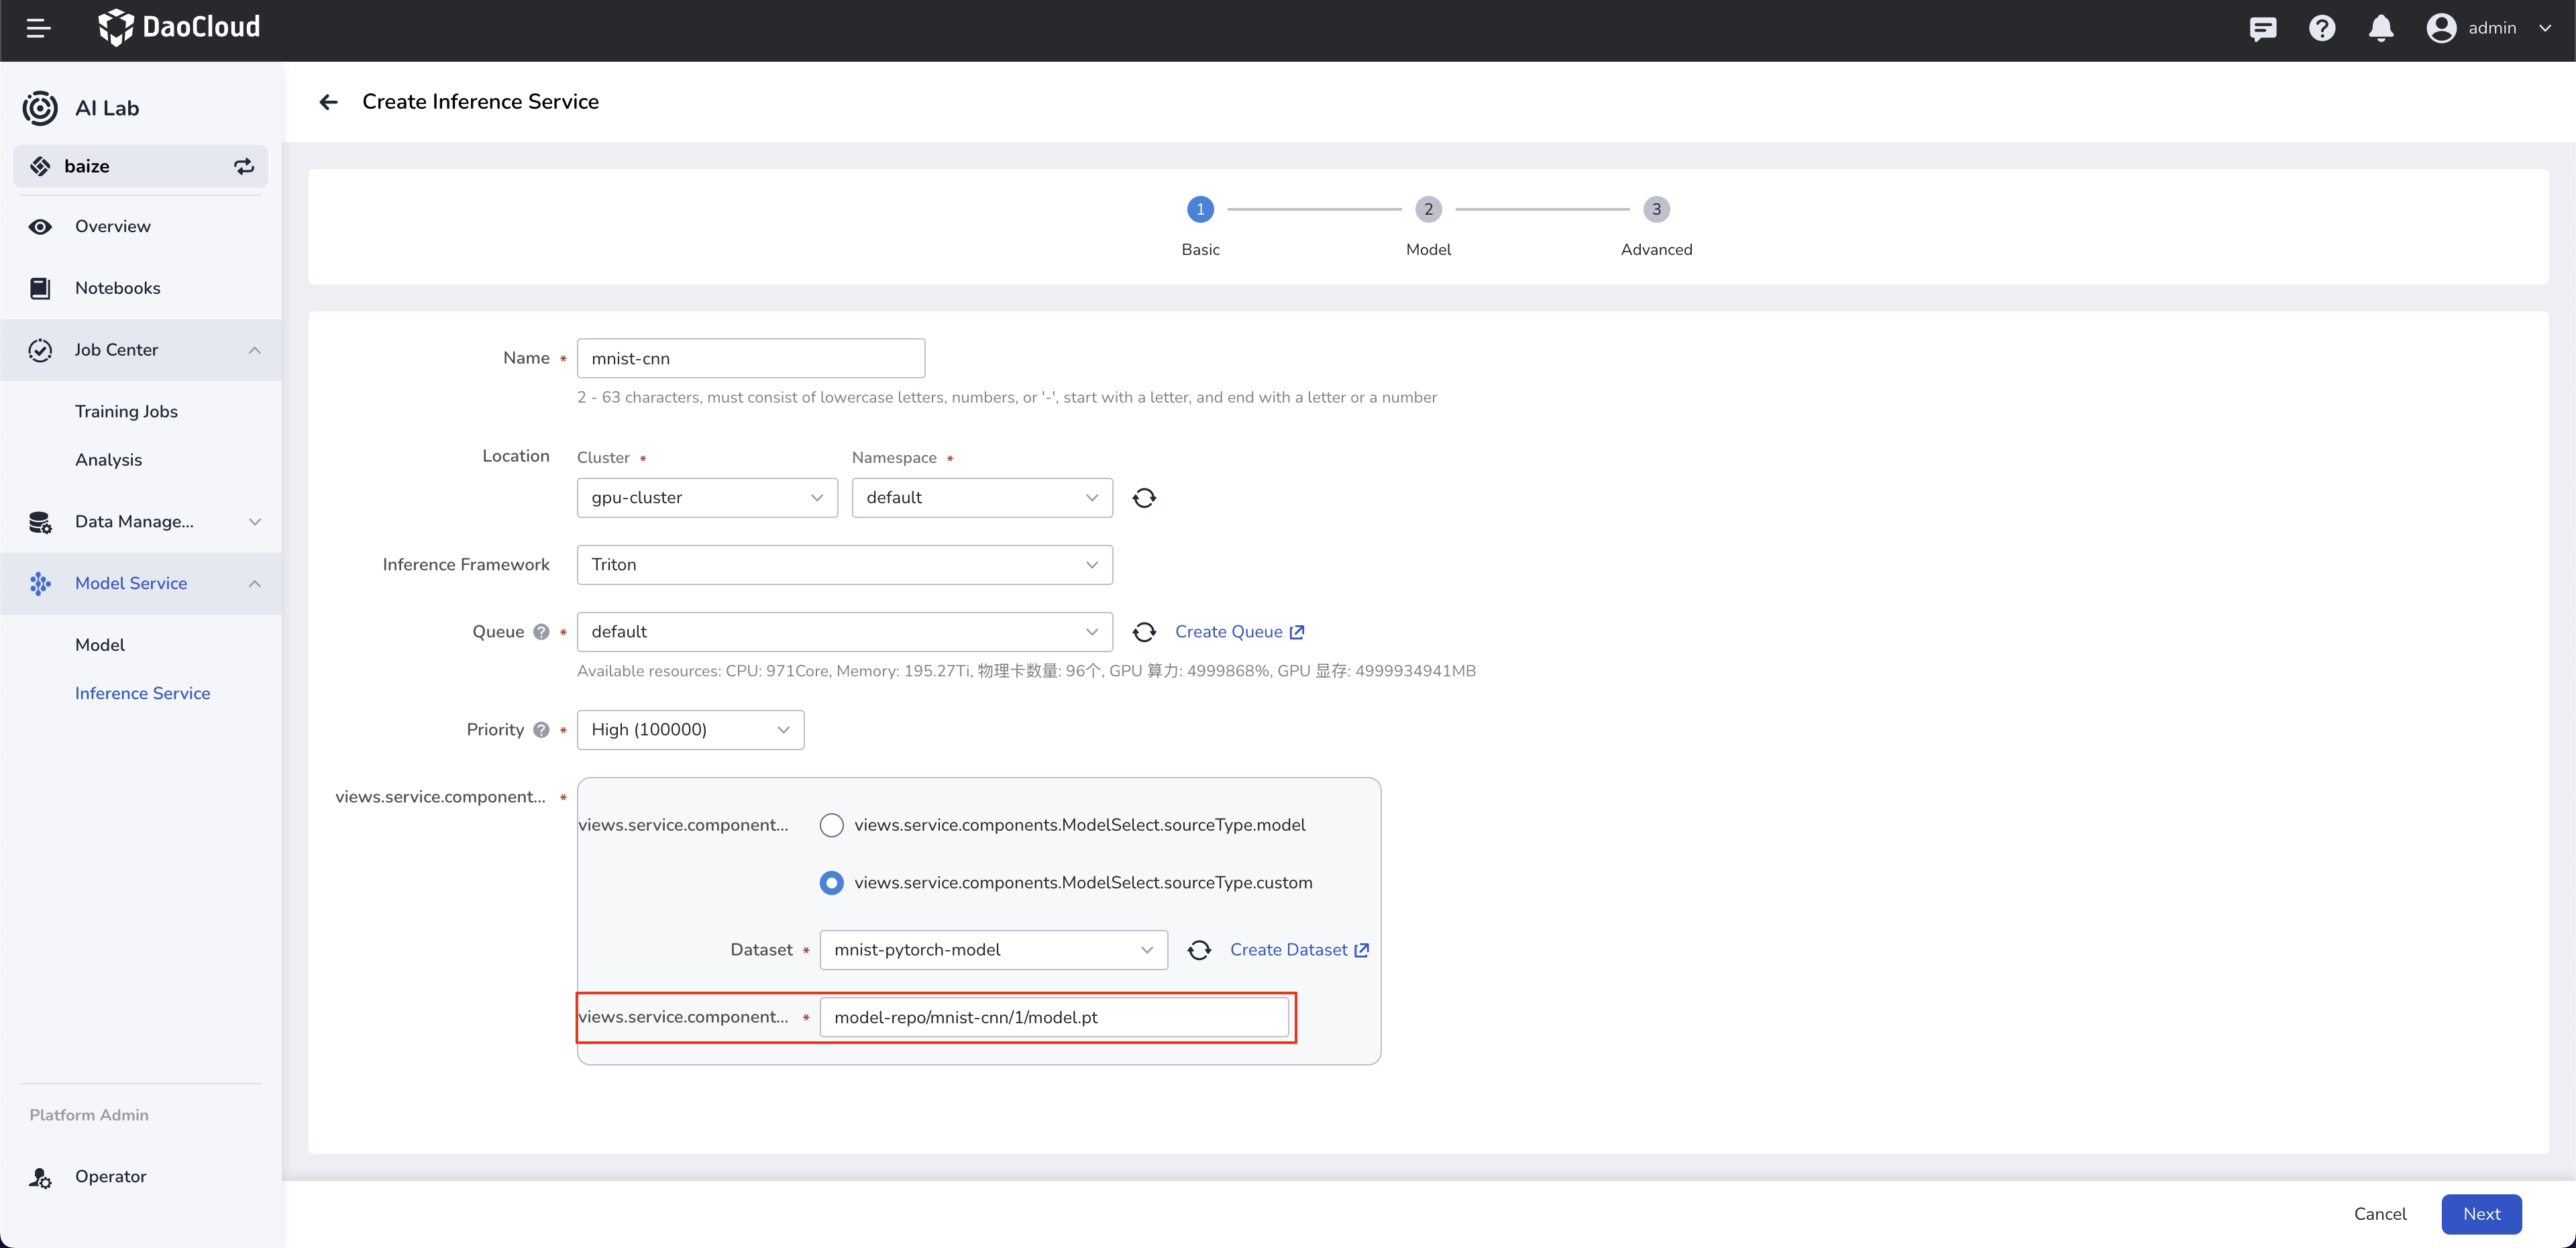The height and width of the screenshot is (1248, 2576).
Task: Click the Create Queue link
Action: [1239, 631]
